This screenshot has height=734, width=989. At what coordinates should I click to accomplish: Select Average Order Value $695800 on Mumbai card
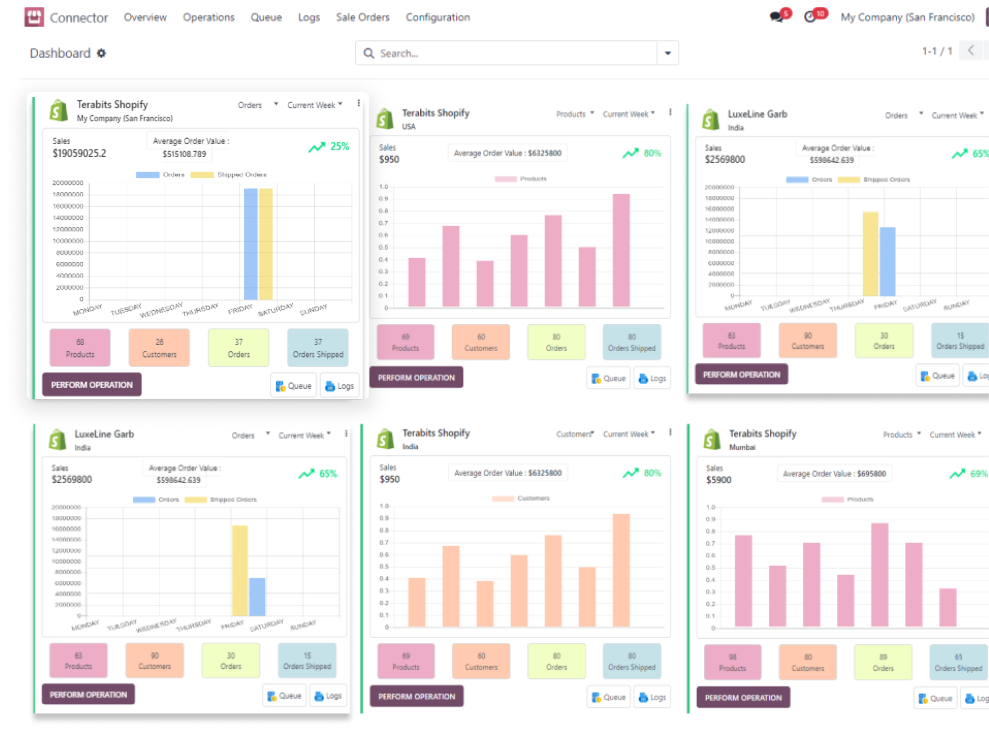(x=834, y=474)
